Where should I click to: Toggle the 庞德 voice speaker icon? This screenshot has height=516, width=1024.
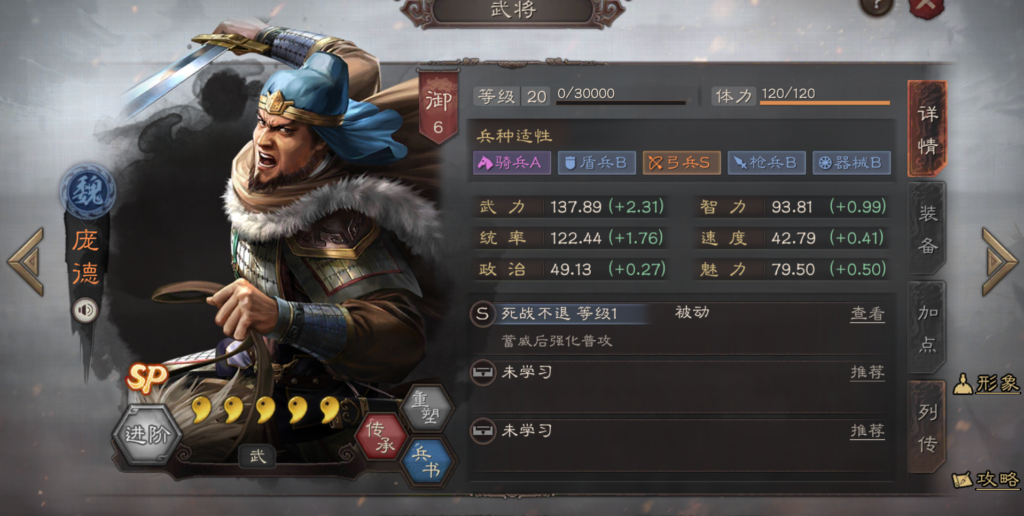coord(86,311)
